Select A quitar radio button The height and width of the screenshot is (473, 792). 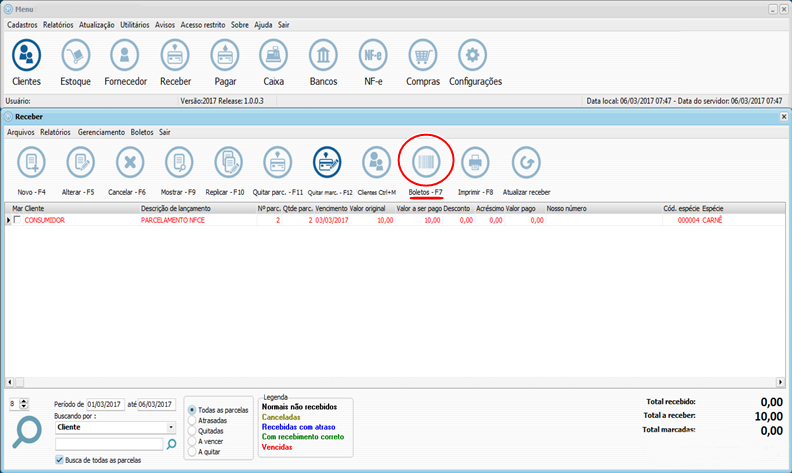192,452
